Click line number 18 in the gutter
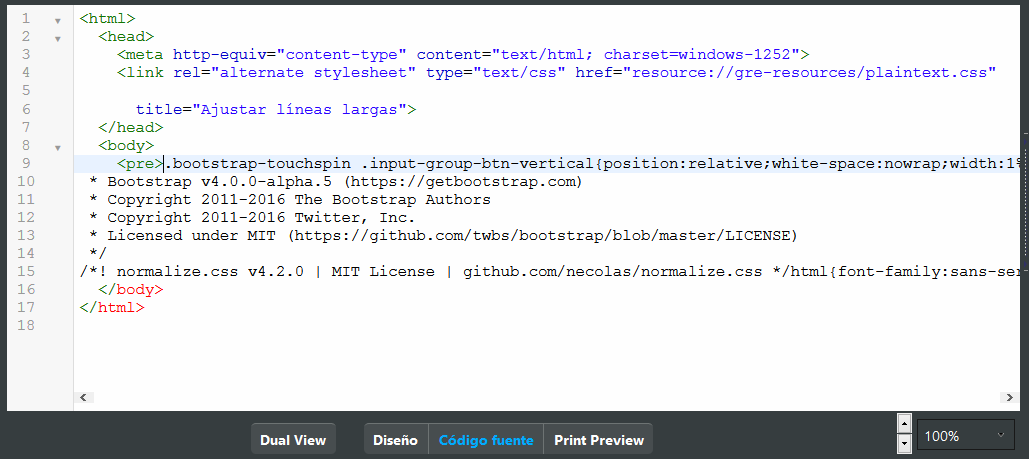The width and height of the screenshot is (1029, 459). point(26,325)
